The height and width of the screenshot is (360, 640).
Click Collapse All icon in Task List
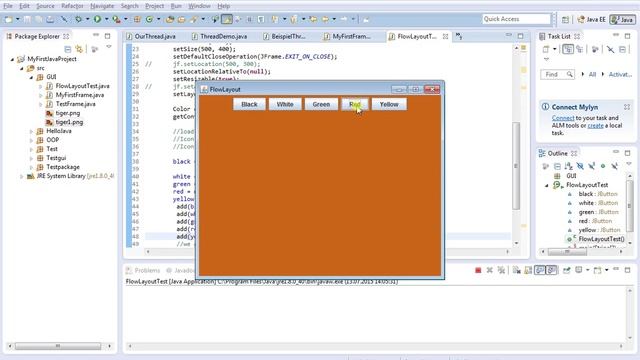622,49
